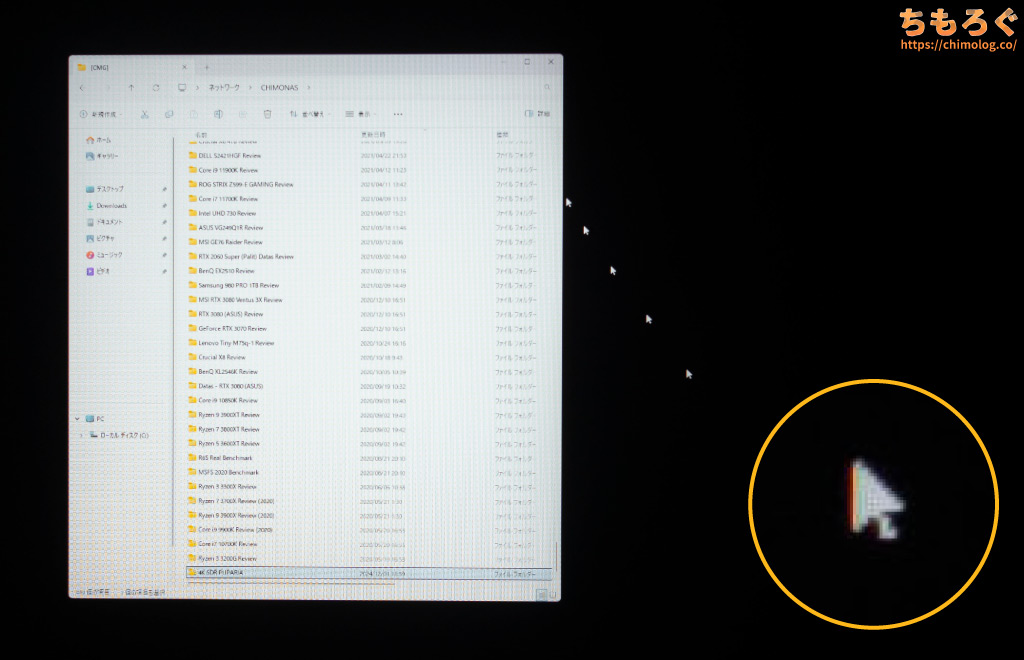This screenshot has height=660, width=1024.
Task: Go up one folder level
Action: (x=131, y=88)
